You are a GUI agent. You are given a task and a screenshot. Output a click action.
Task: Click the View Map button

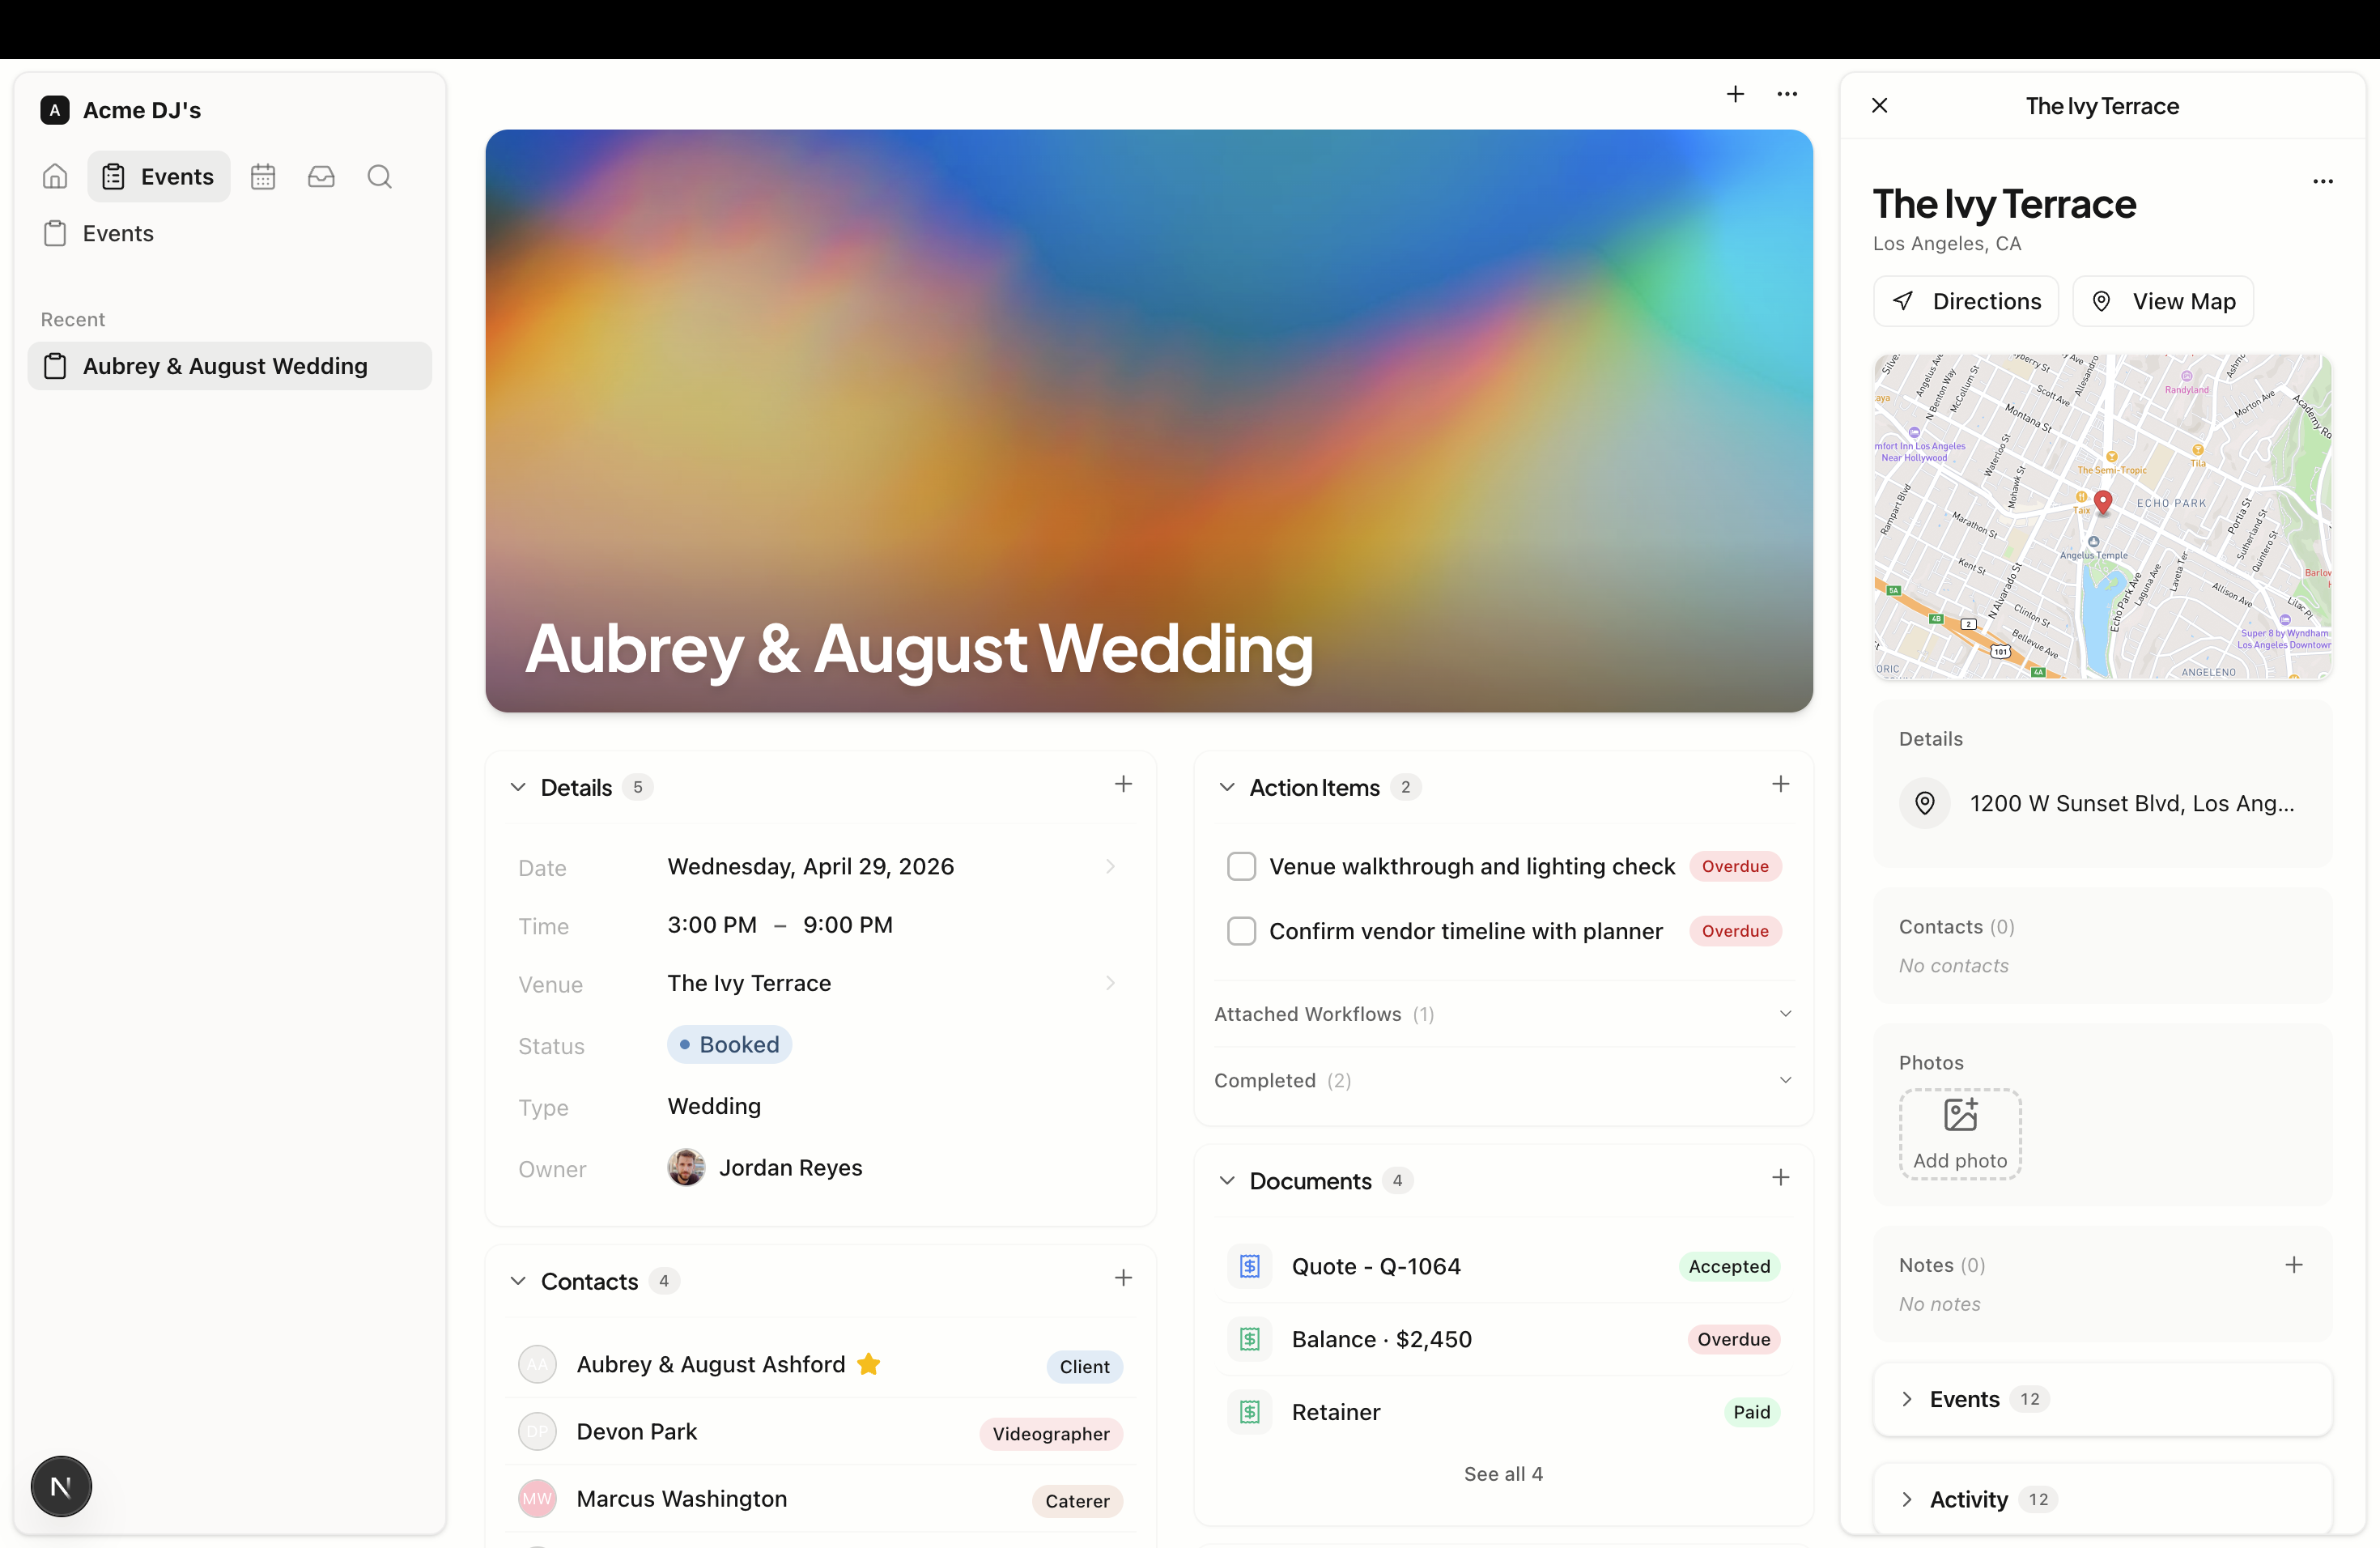click(2163, 301)
